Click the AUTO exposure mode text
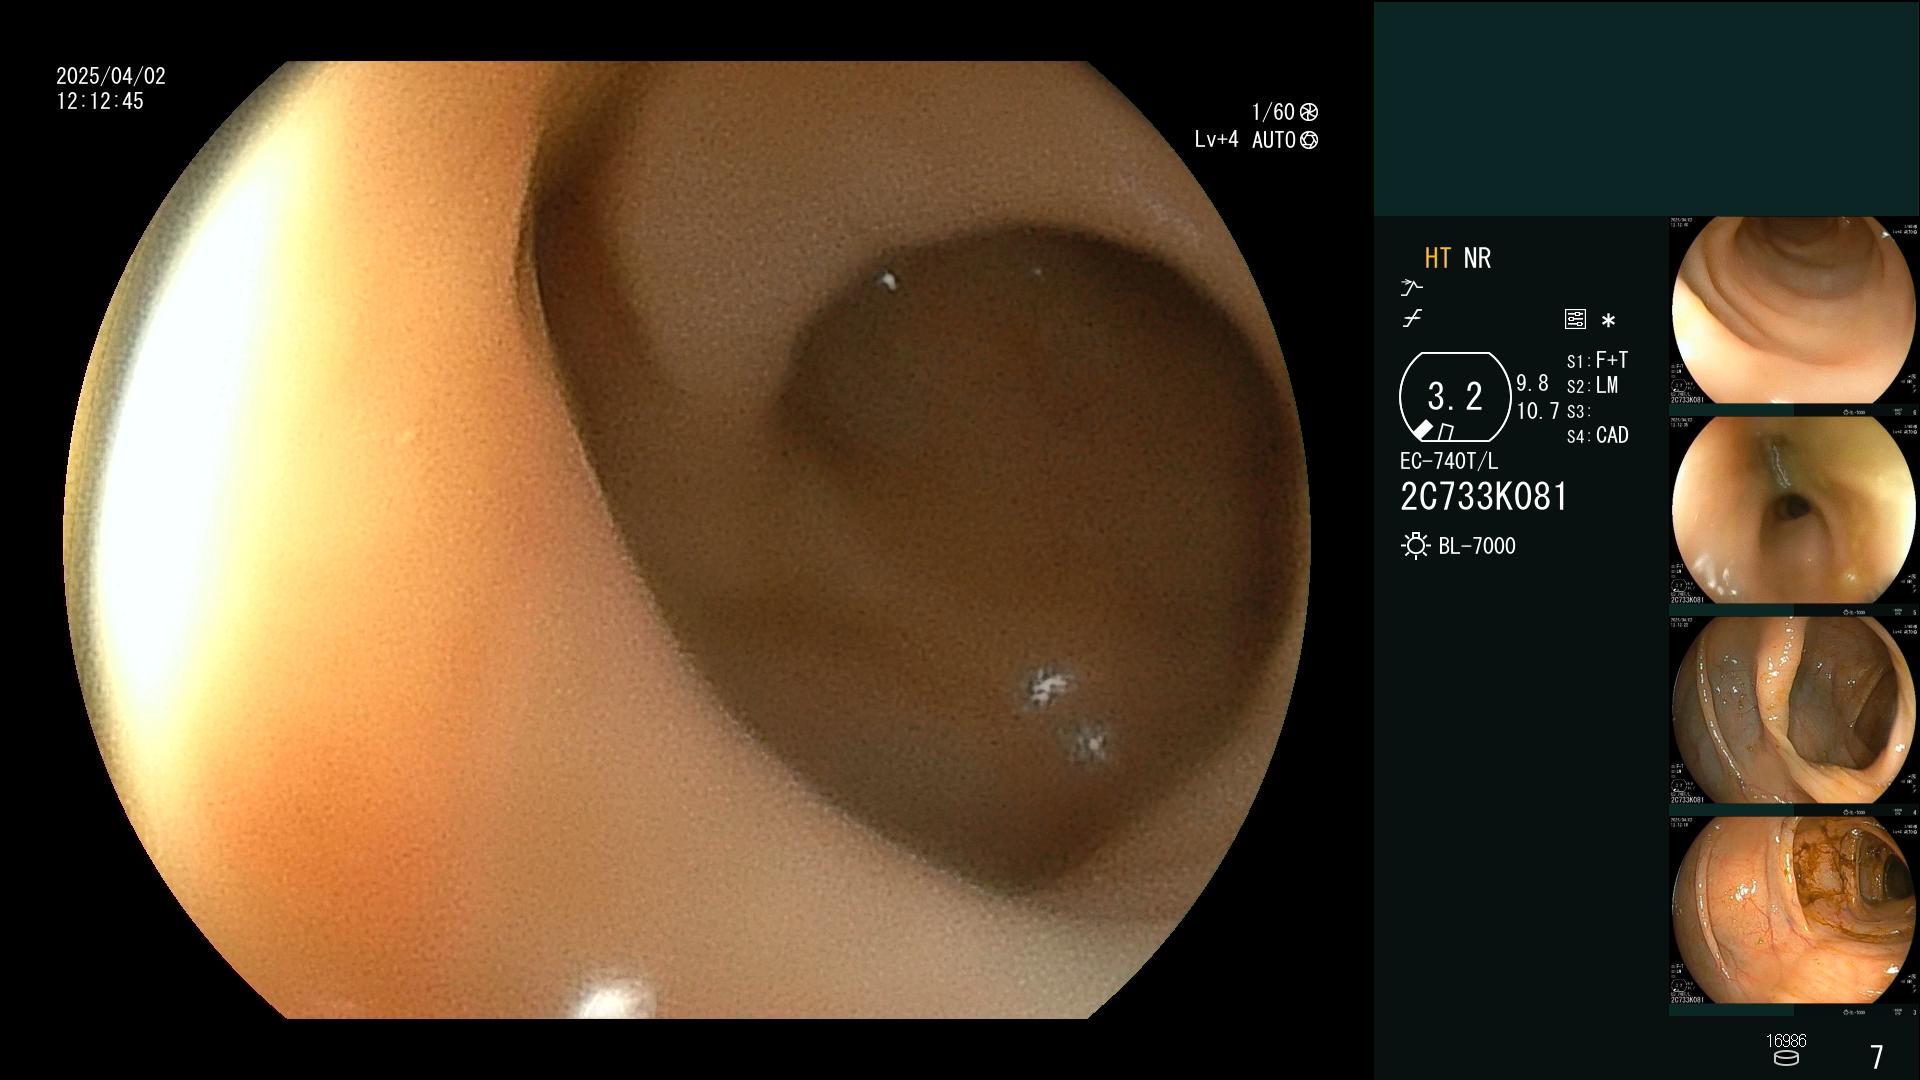 (1274, 140)
